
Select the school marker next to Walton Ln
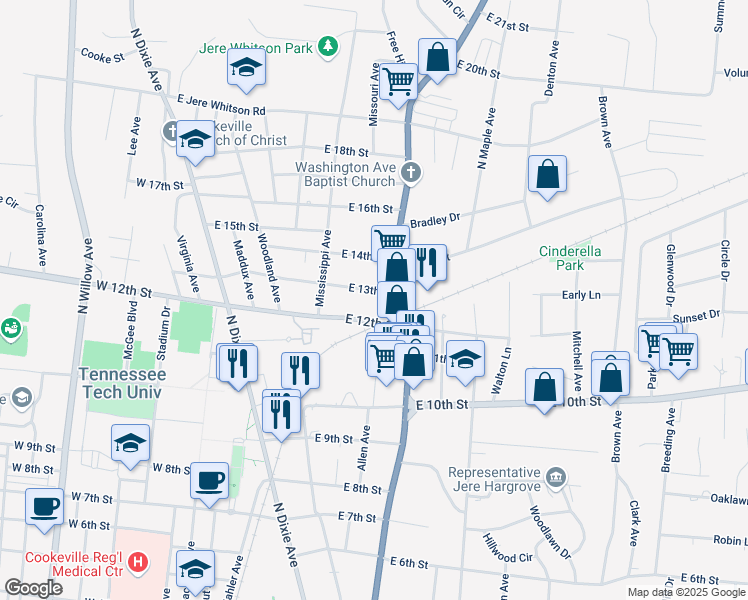pos(465,362)
